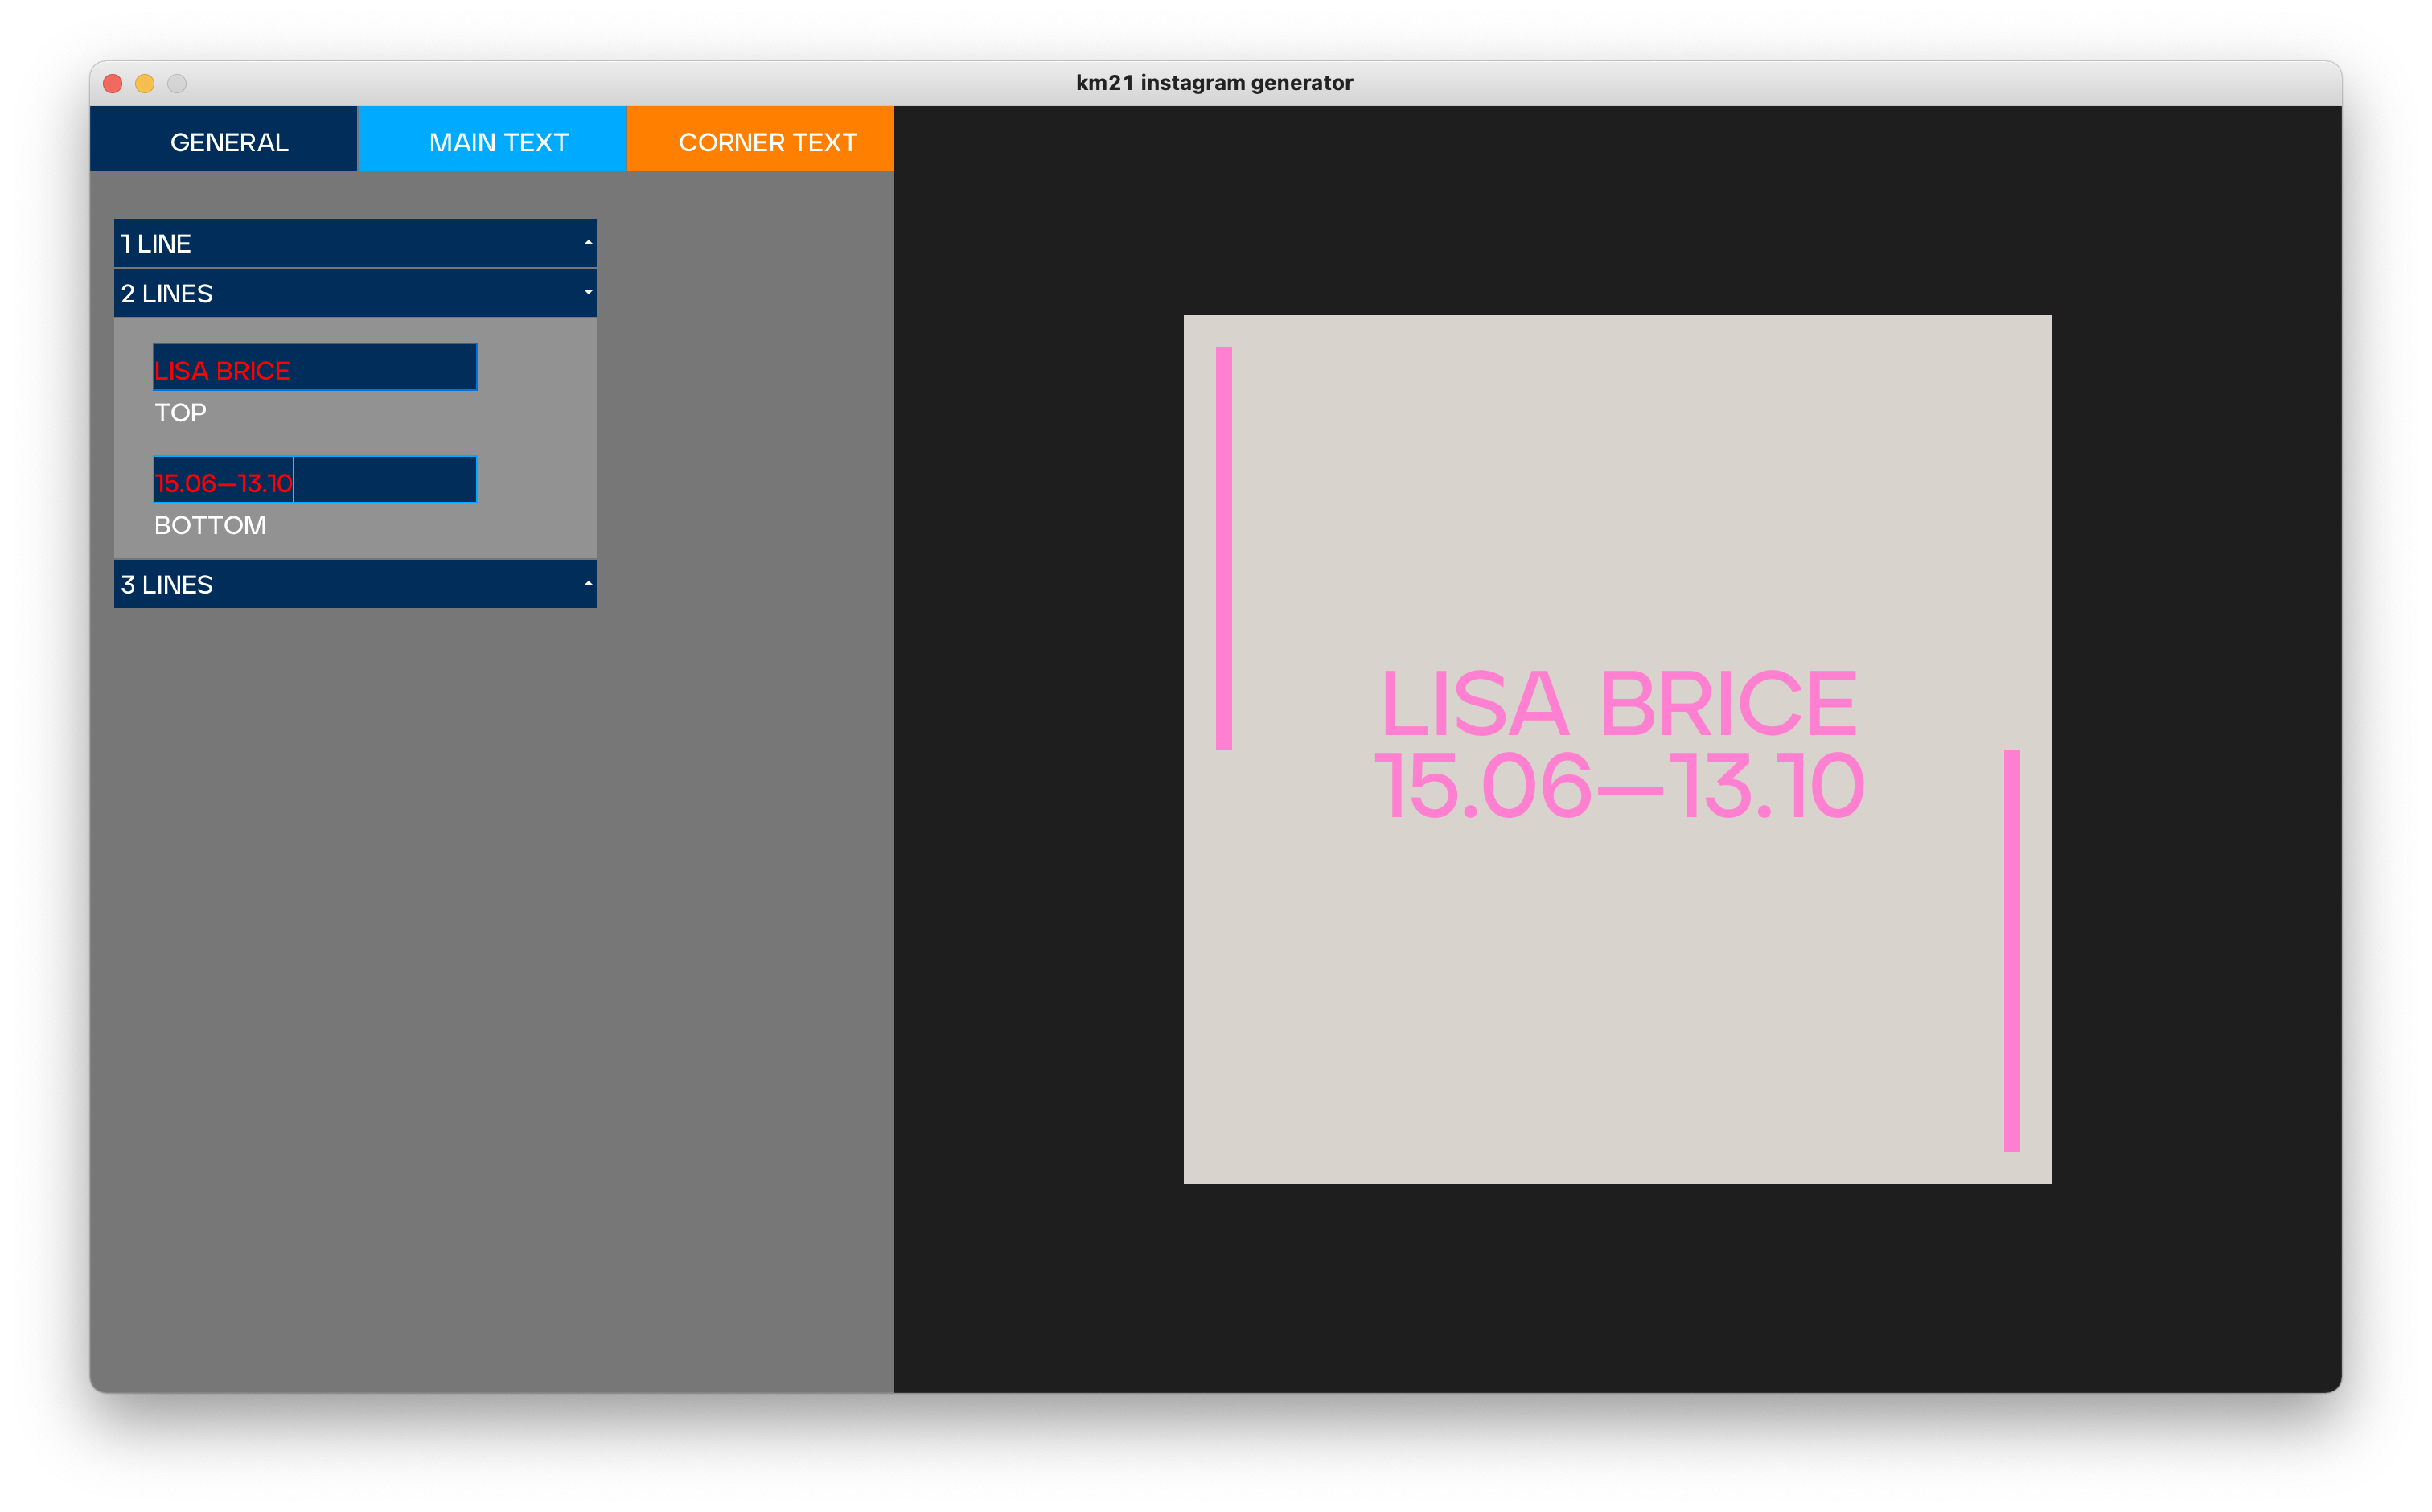Click the km21 instagram generator title bar
Viewport: 2432px width, 1512px height.
click(1213, 83)
